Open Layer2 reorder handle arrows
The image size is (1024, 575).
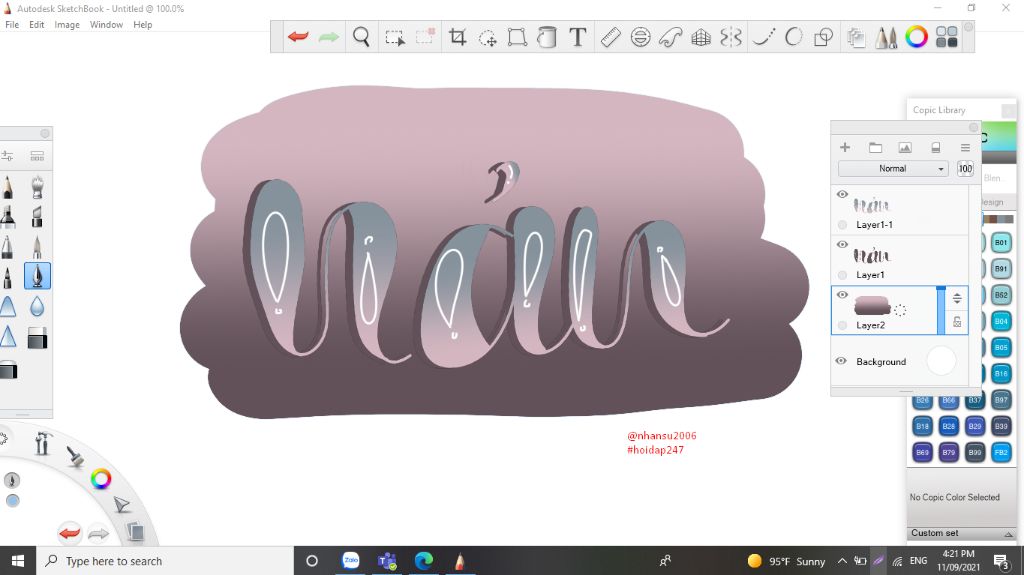coord(957,299)
